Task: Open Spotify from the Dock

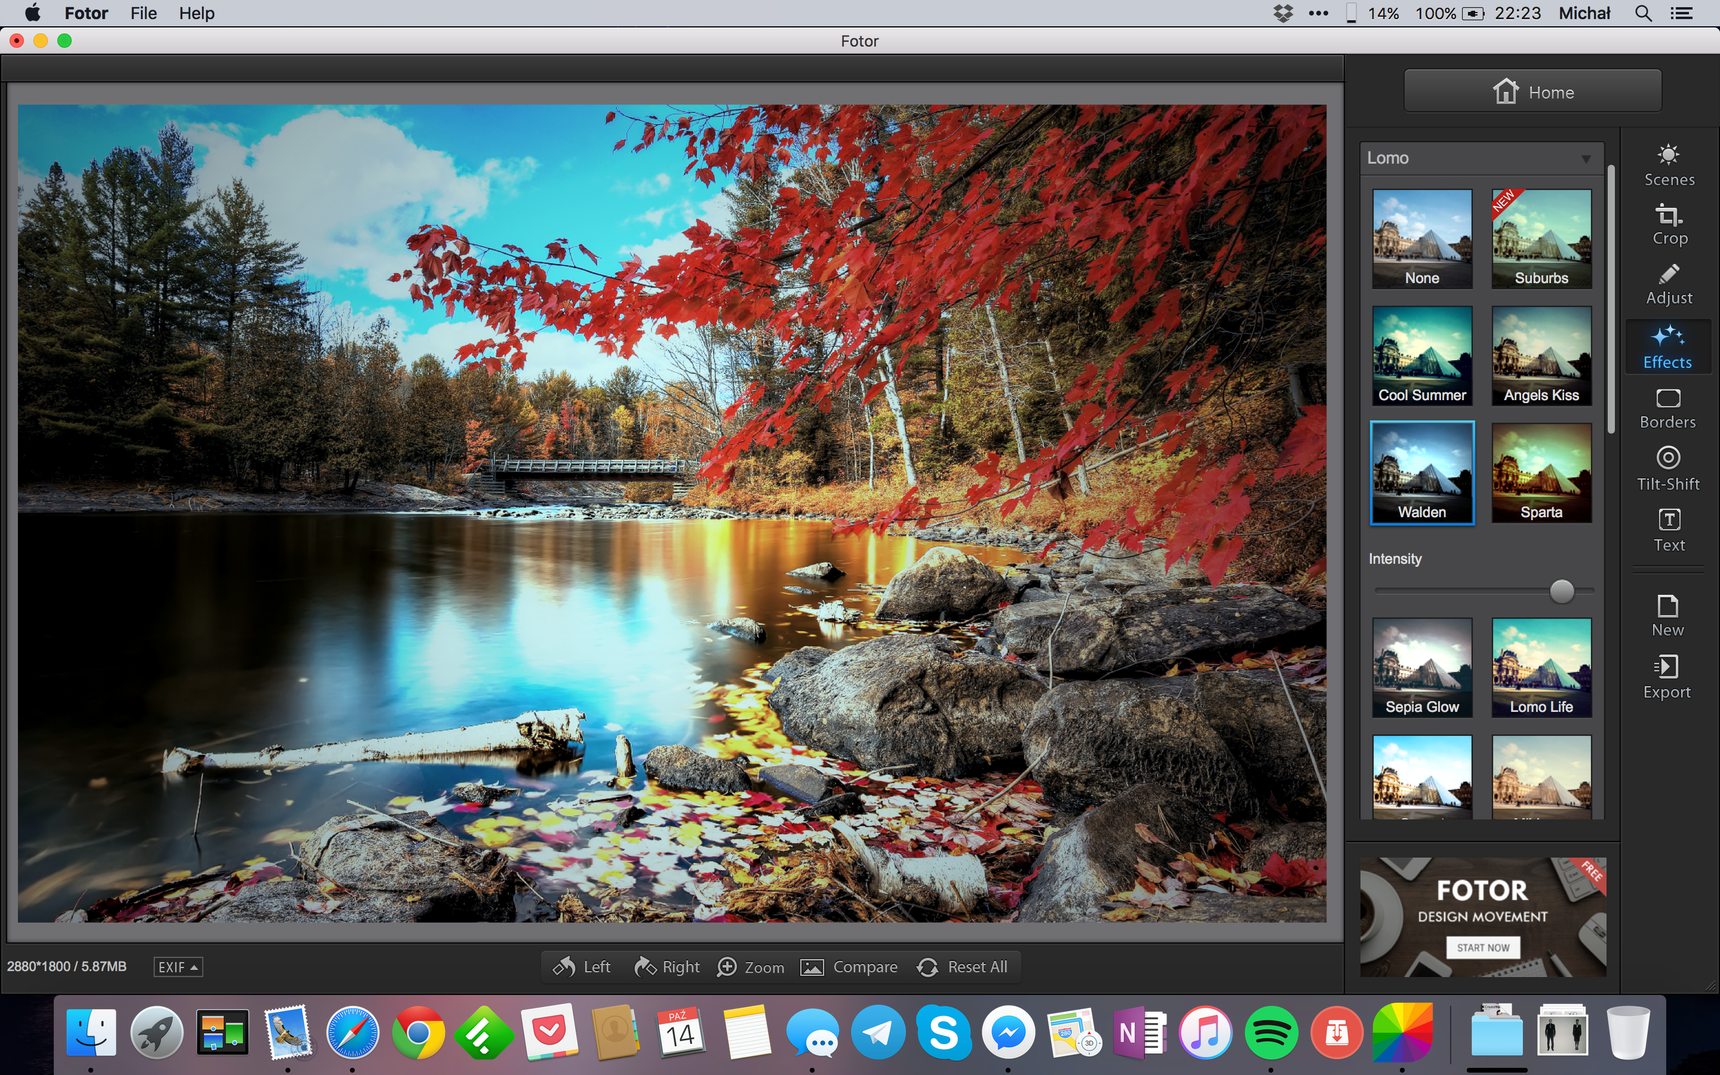Action: tap(1270, 1033)
